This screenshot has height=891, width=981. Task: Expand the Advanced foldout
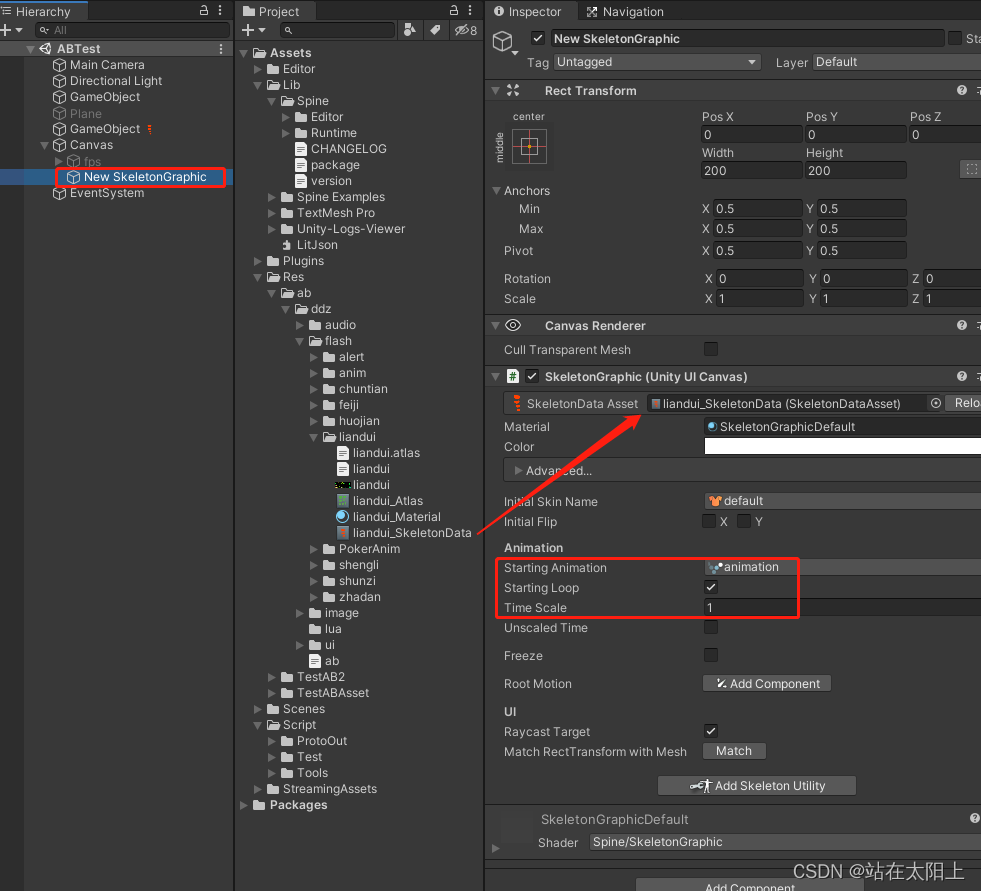(x=519, y=471)
